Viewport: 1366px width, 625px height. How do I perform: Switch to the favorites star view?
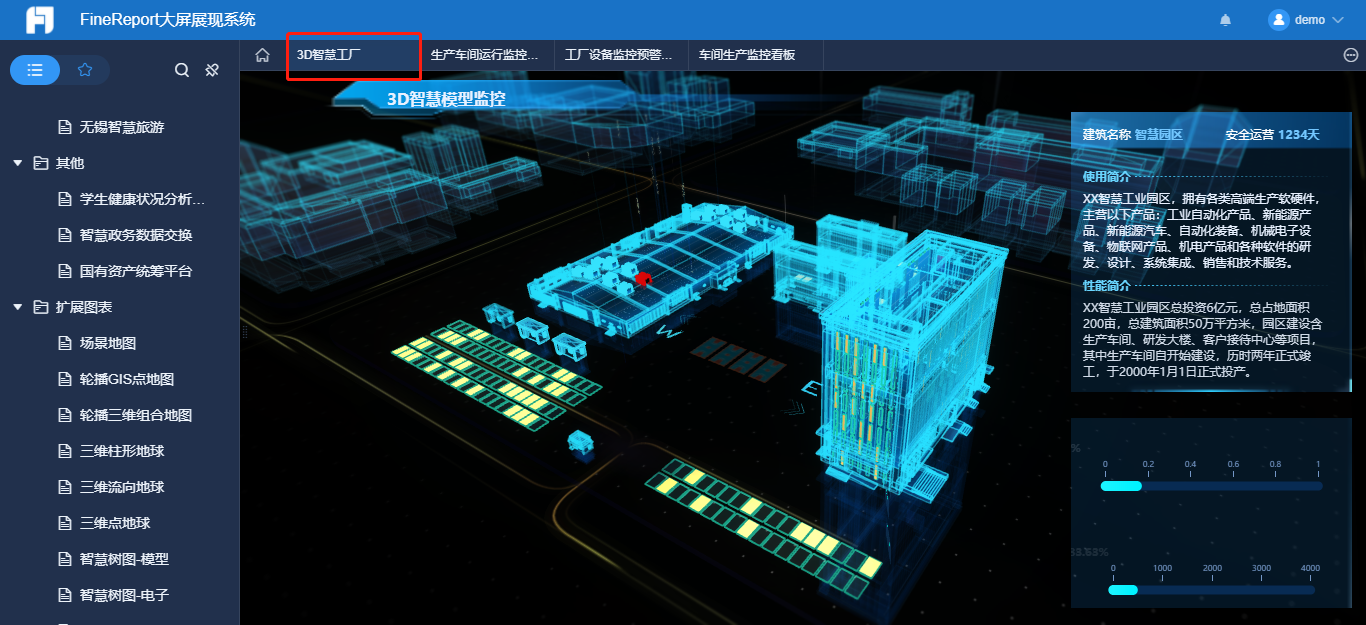click(85, 70)
